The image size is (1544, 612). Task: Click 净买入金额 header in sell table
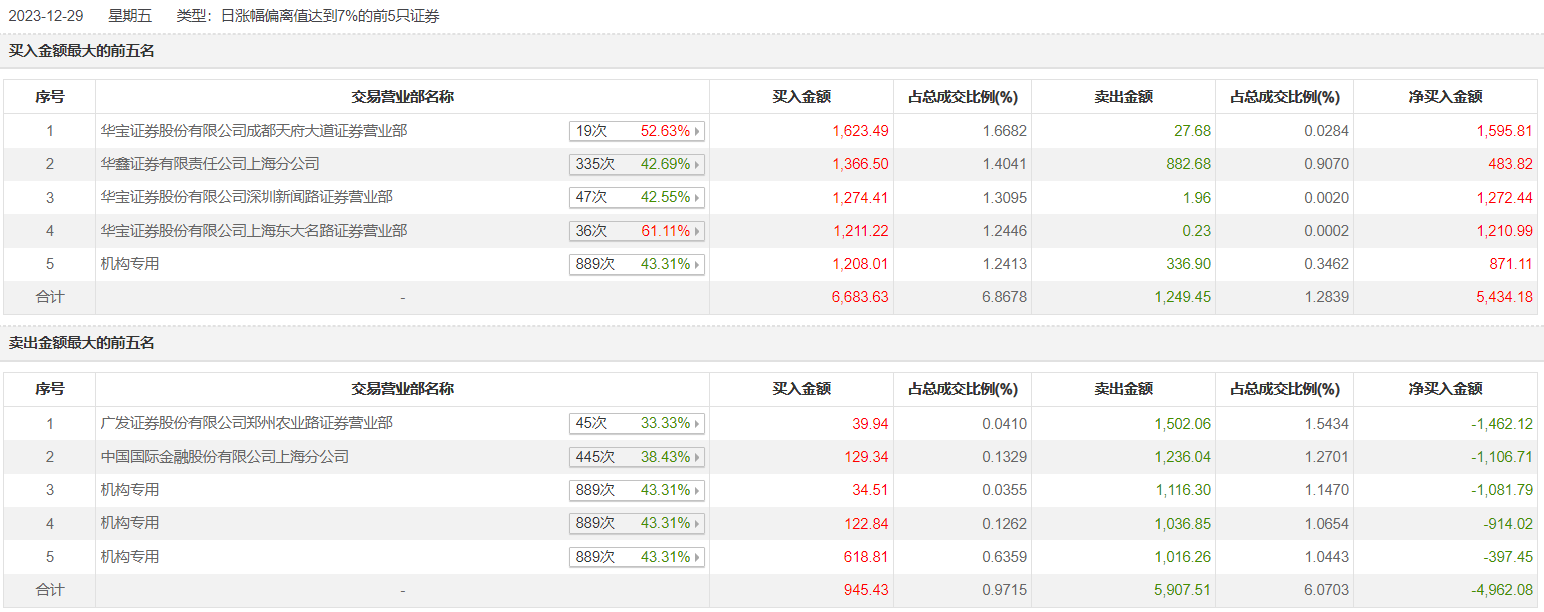[x=1445, y=390]
